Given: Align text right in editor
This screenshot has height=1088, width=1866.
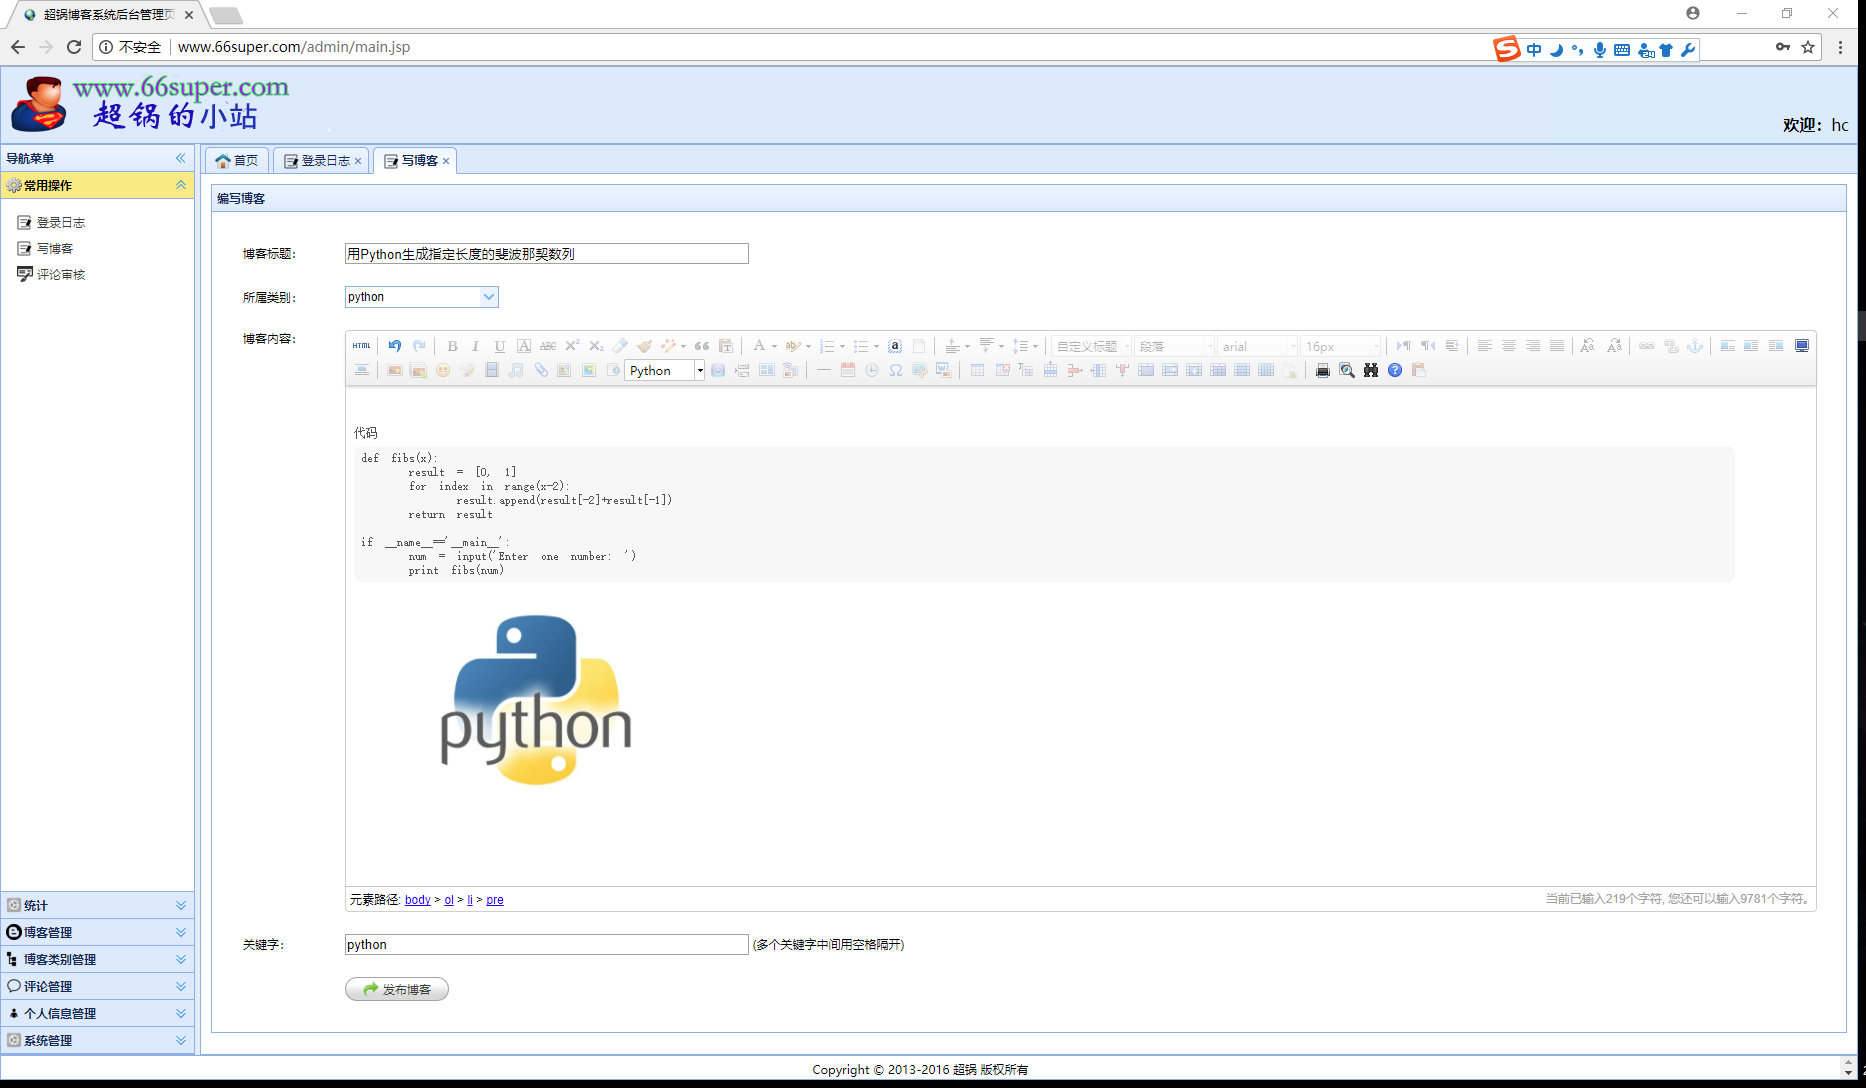Looking at the screenshot, I should point(1532,346).
